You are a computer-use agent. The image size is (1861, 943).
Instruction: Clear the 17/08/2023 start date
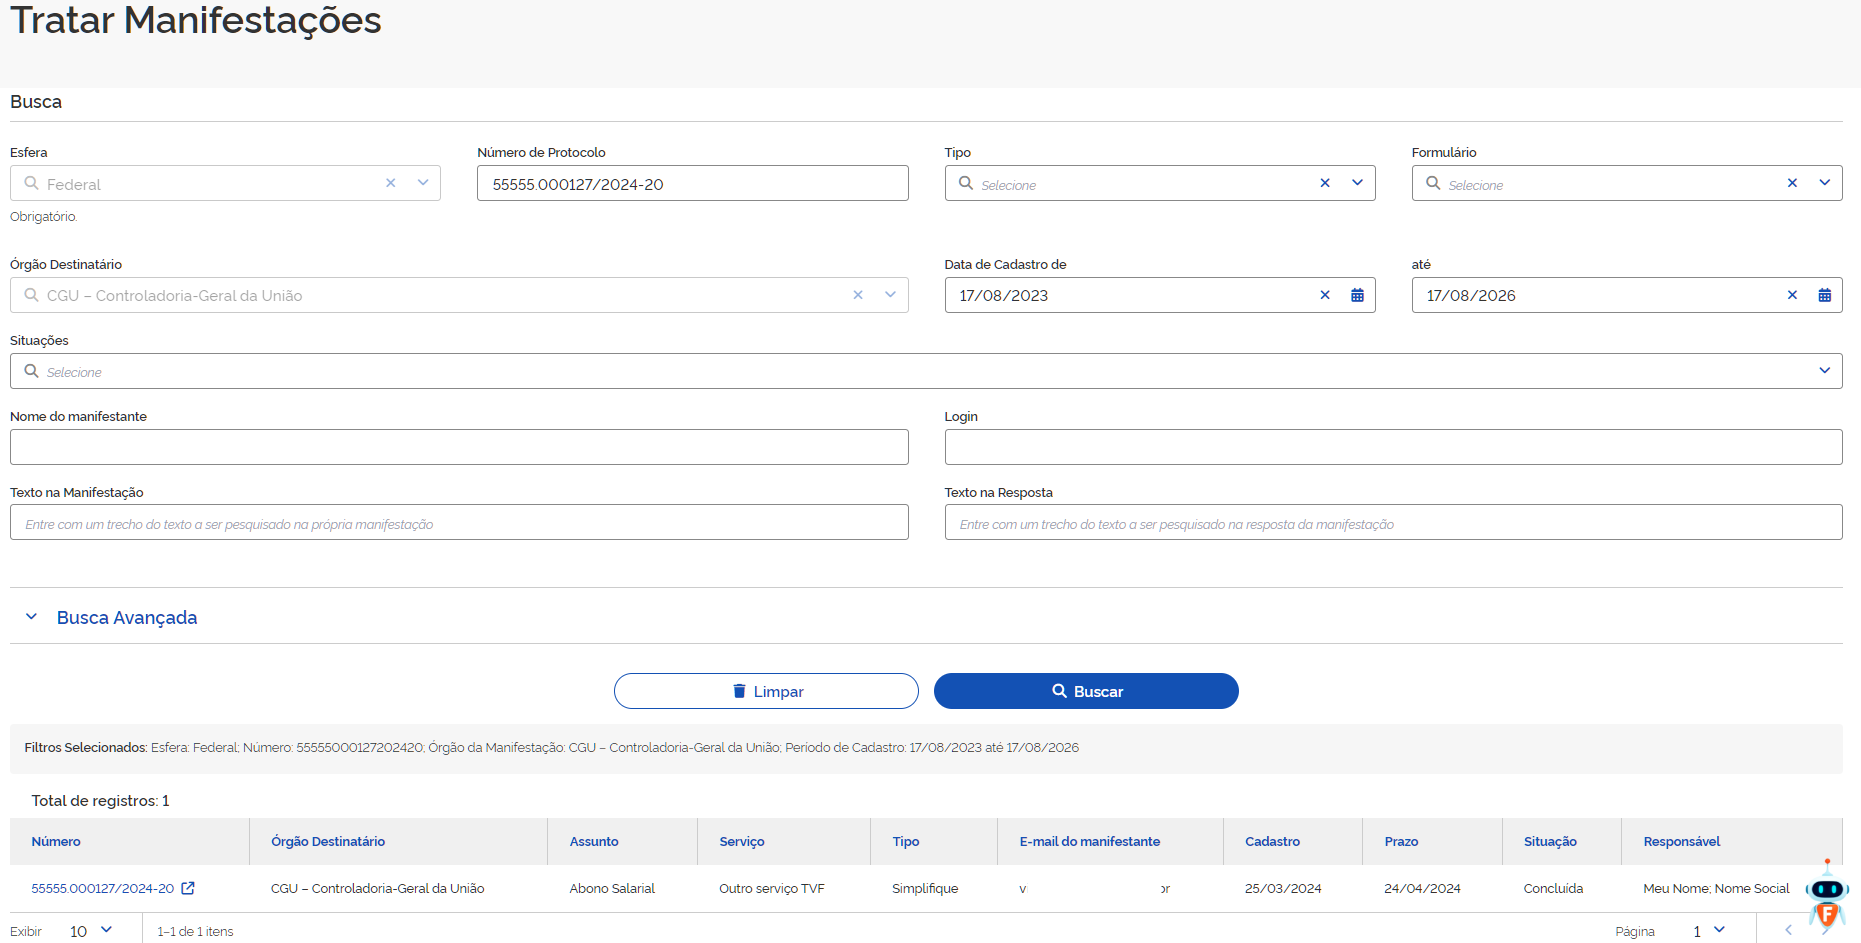(1325, 295)
